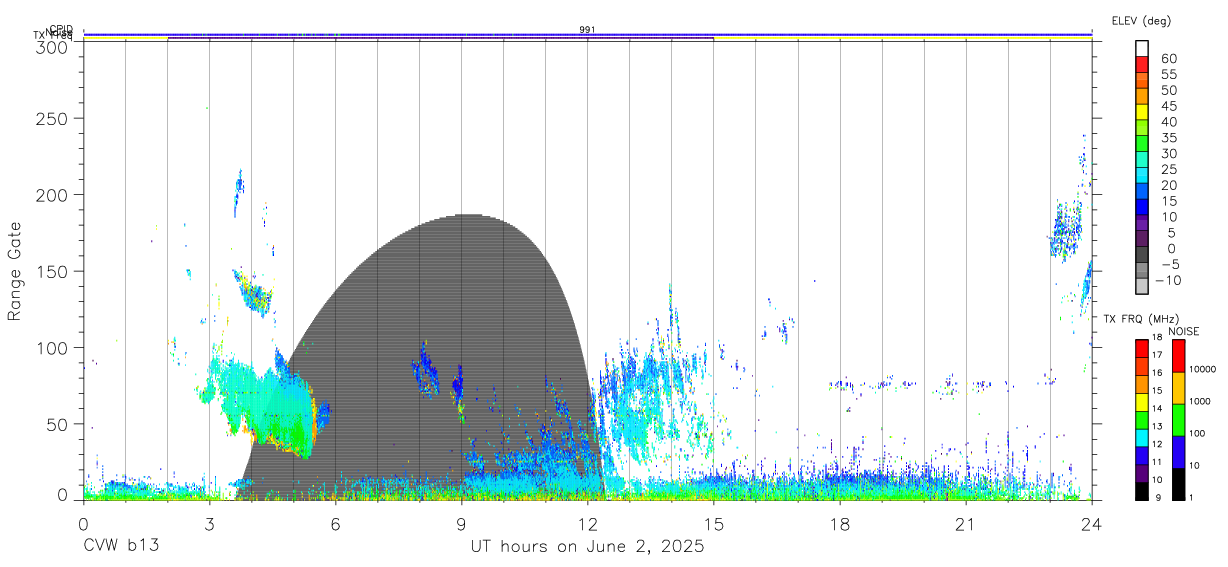Click the '3' tick on the UT hours axis
The height and width of the screenshot is (567, 1228).
[210, 524]
